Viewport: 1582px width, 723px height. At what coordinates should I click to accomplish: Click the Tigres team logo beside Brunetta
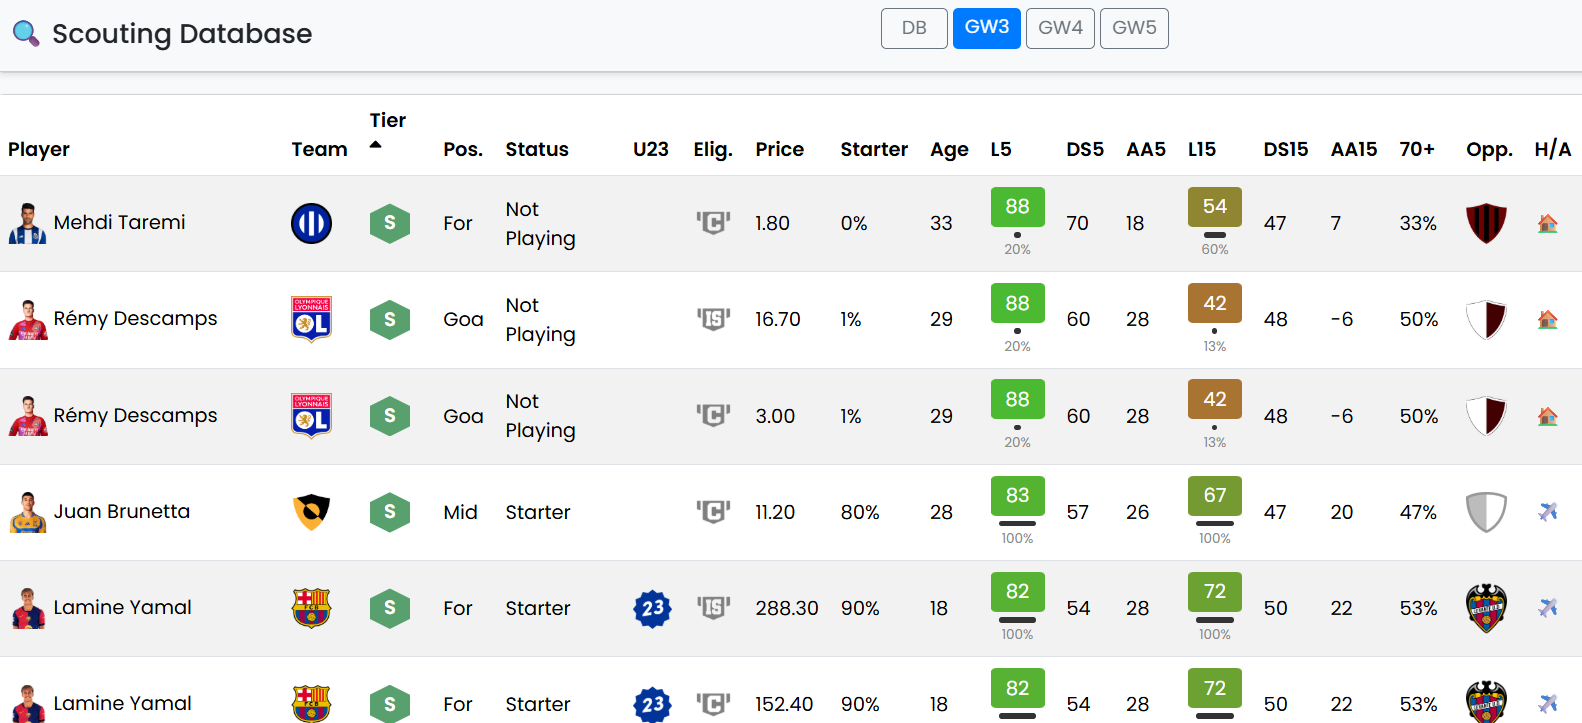tap(311, 512)
